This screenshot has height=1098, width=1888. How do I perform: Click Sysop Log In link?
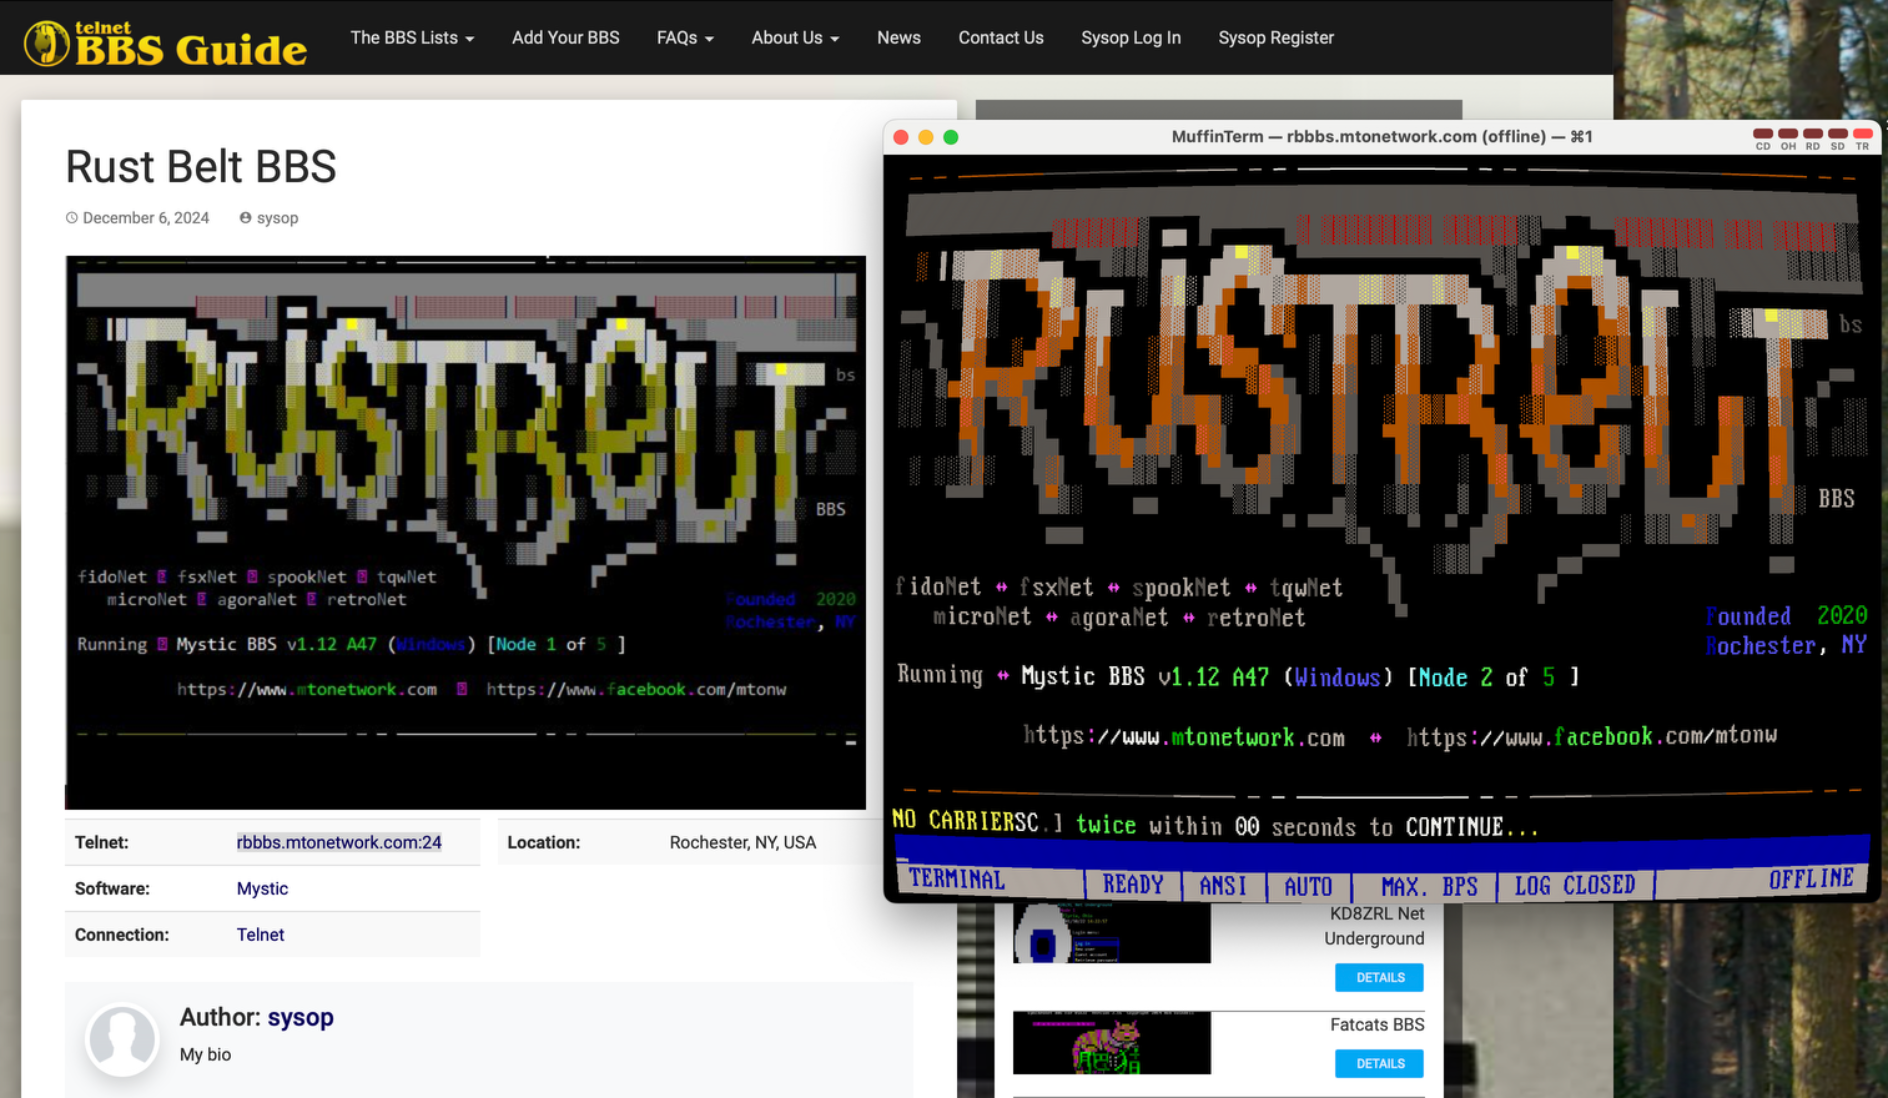[1131, 37]
